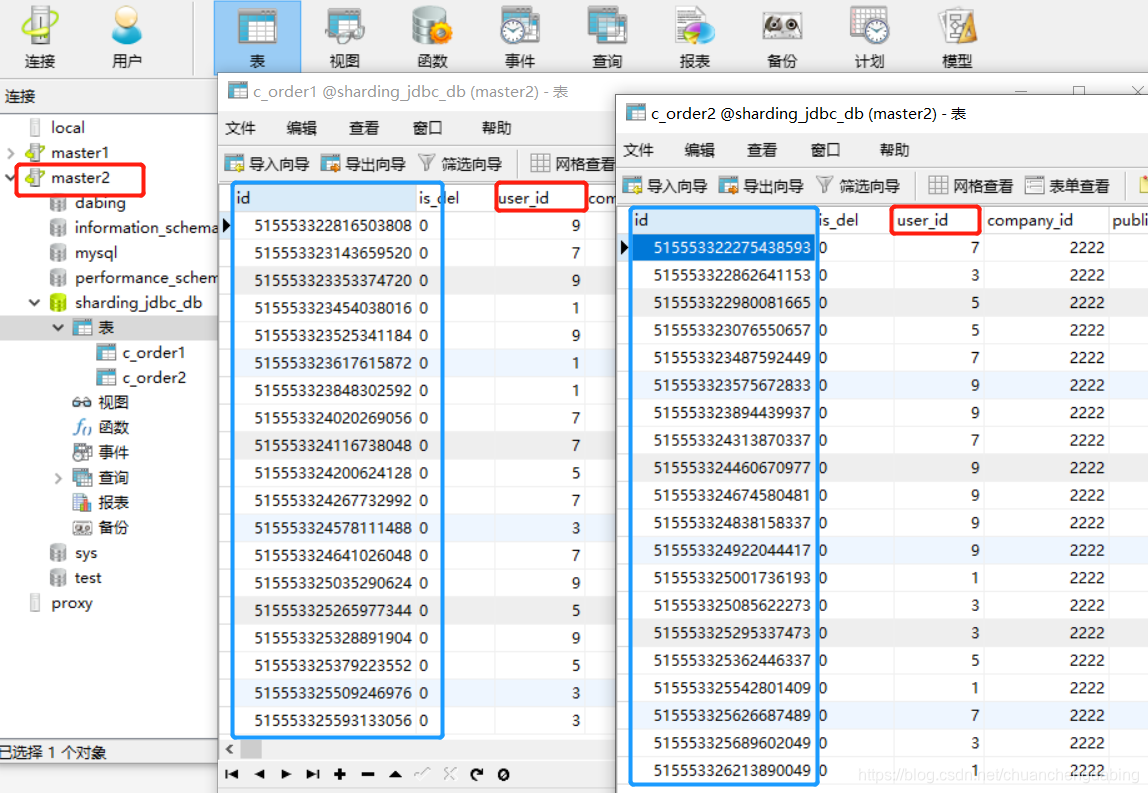Open the 模型 model toolbar button
The height and width of the screenshot is (793, 1148).
point(957,37)
